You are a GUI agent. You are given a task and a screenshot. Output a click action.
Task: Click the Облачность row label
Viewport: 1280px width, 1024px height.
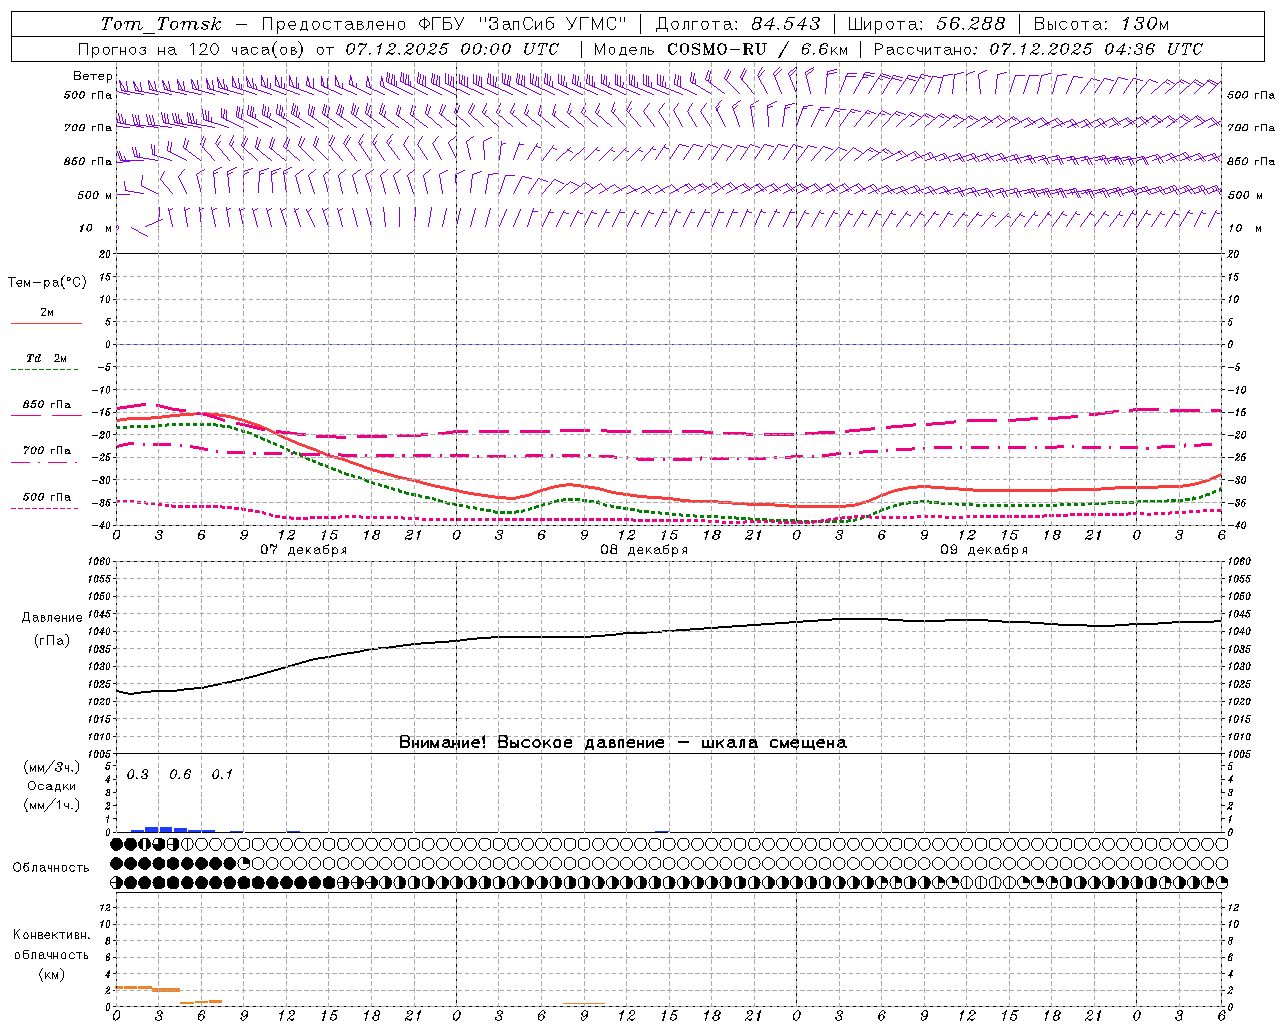[x=51, y=867]
